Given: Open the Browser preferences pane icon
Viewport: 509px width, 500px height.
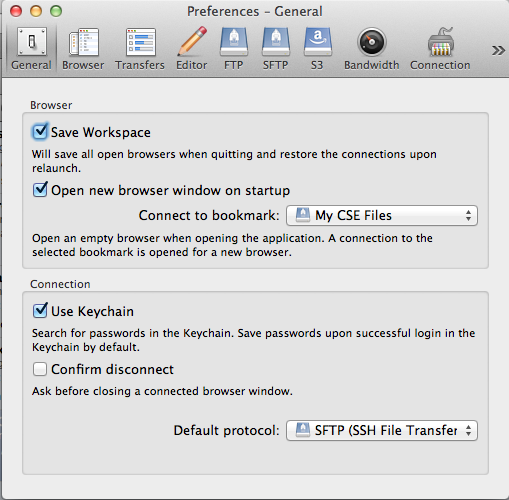Looking at the screenshot, I should [x=84, y=42].
